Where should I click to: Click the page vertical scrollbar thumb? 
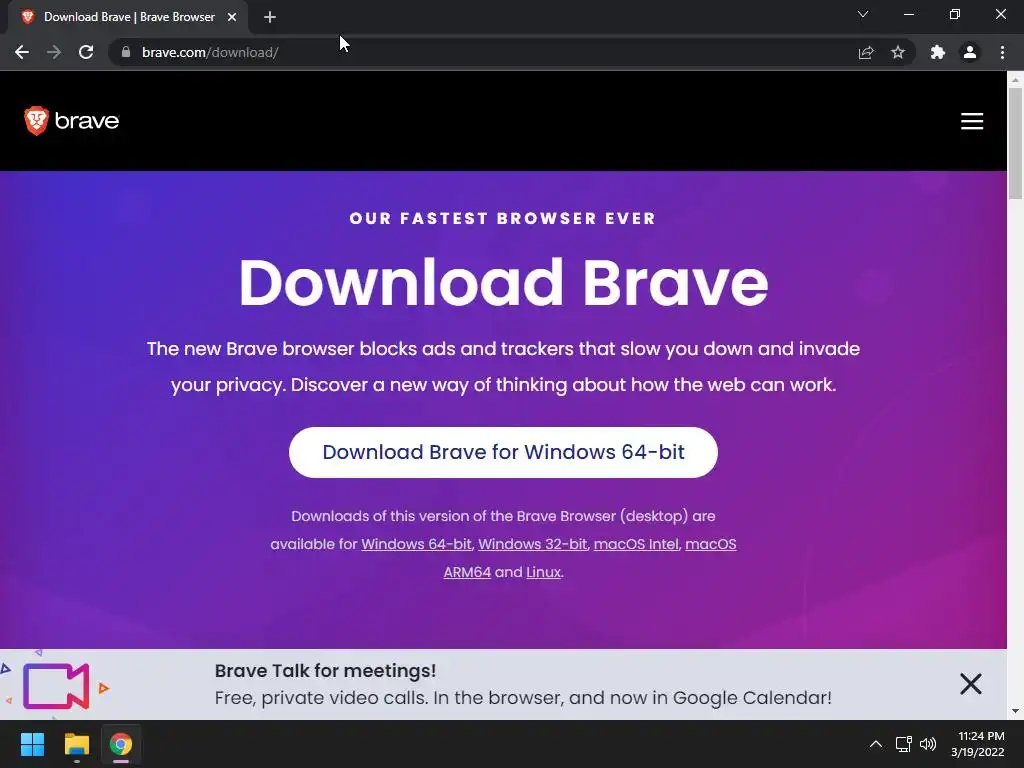tap(1015, 143)
